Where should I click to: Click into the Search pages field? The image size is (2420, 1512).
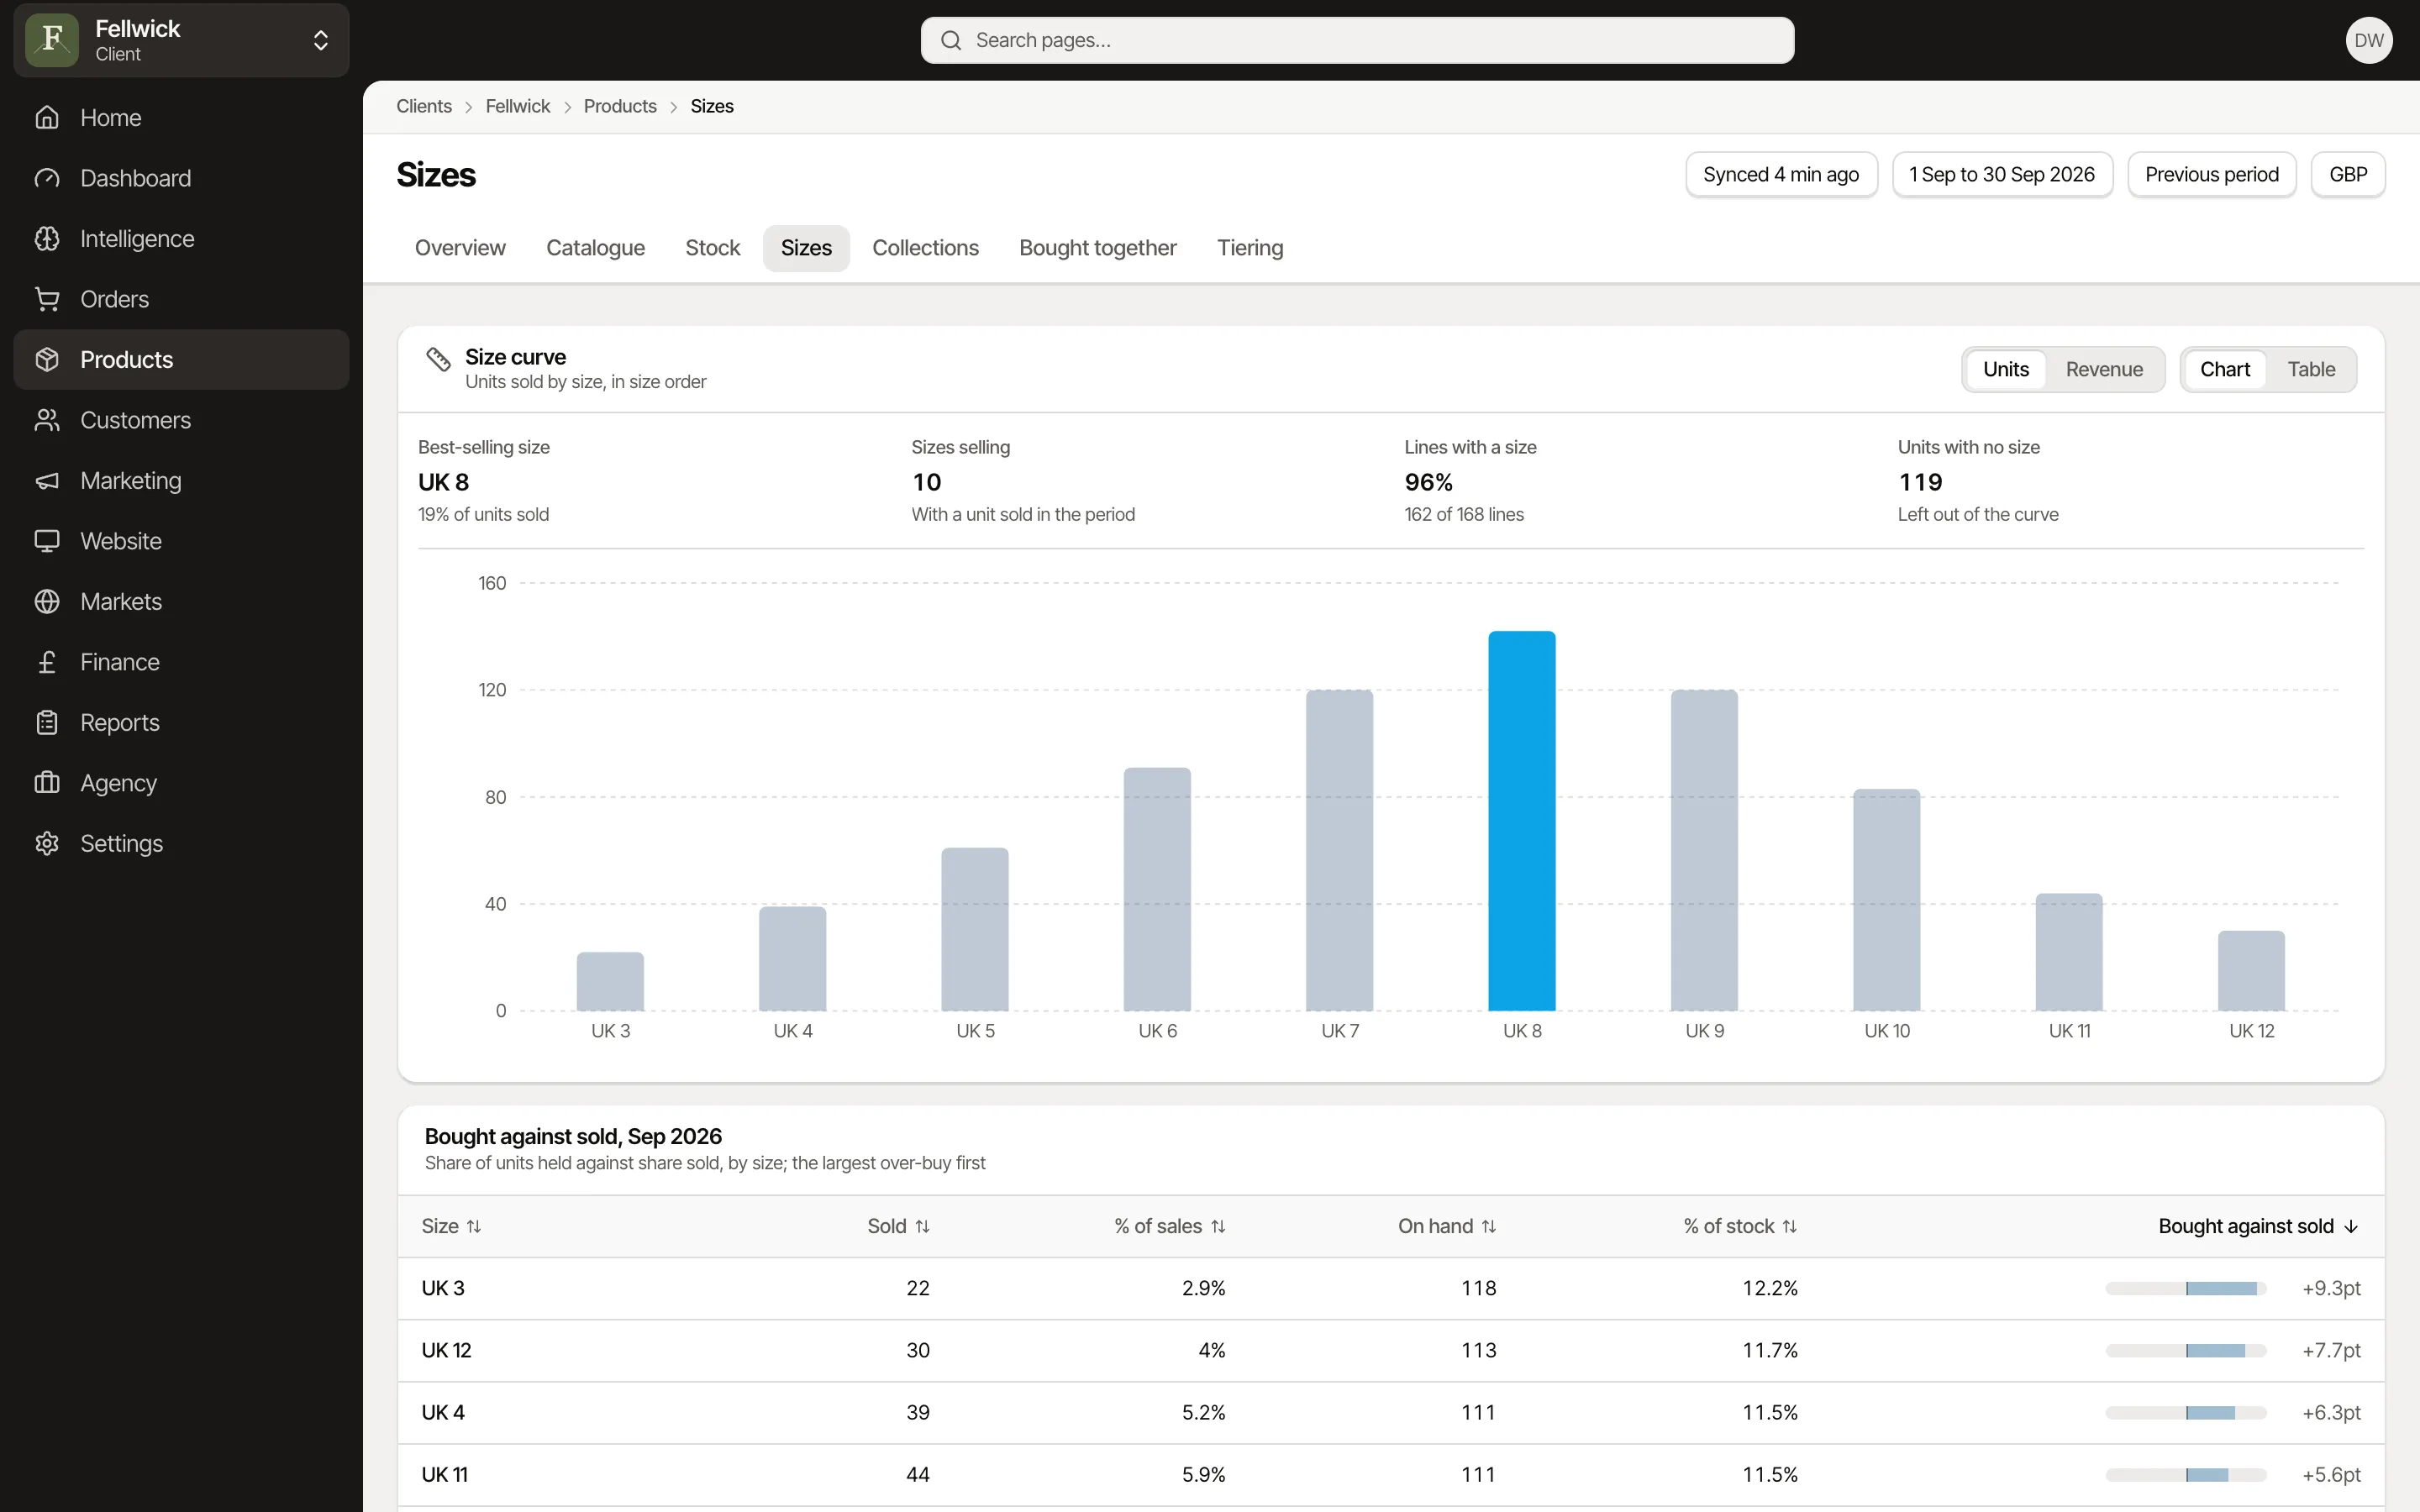click(x=1357, y=40)
